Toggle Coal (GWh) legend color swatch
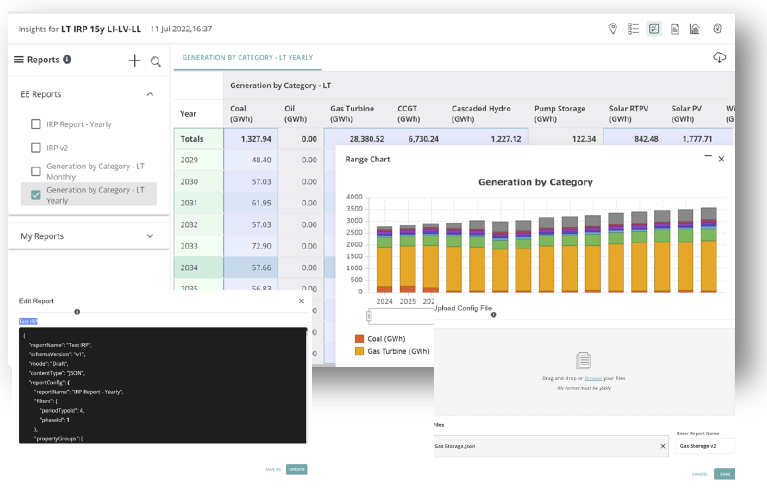The image size is (767, 502). [x=360, y=339]
